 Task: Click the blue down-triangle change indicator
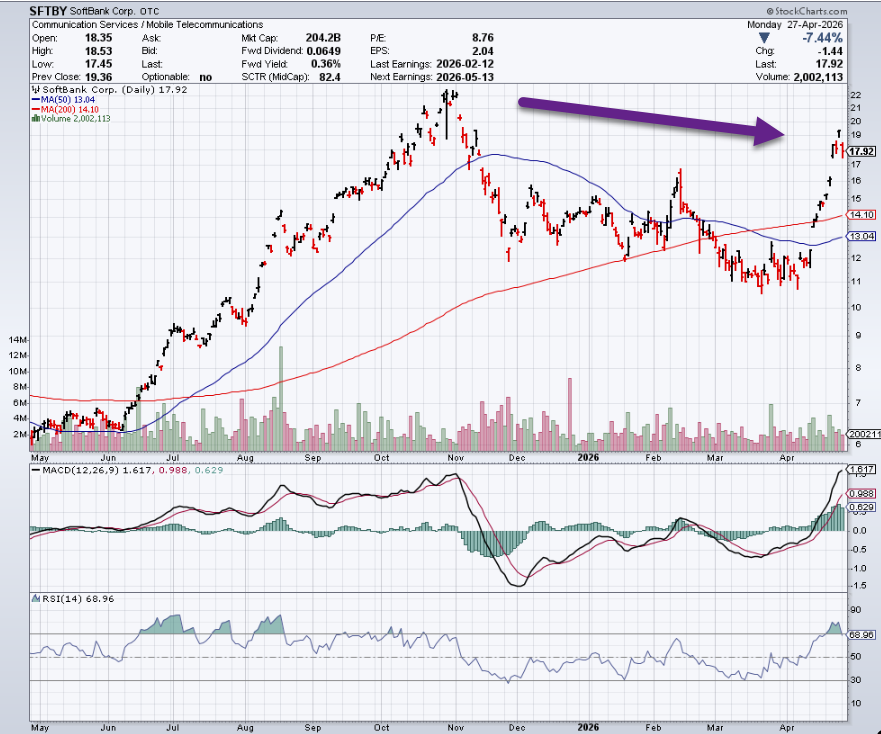[765, 36]
